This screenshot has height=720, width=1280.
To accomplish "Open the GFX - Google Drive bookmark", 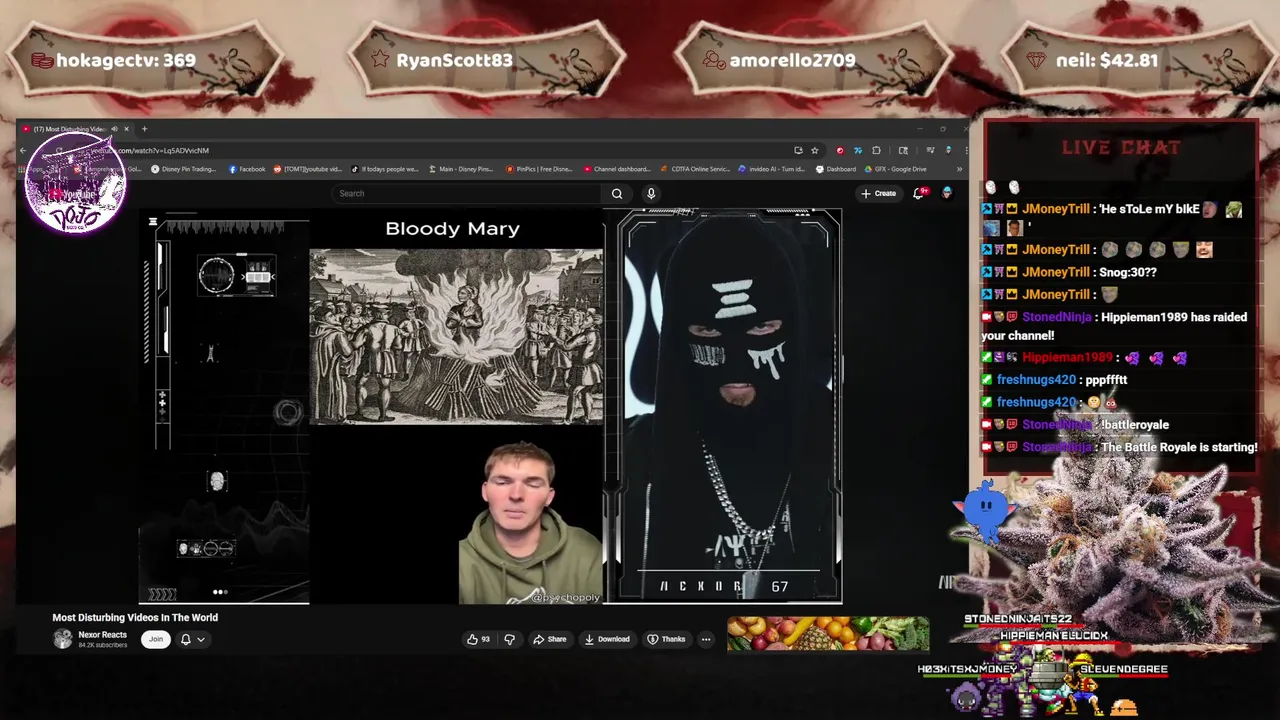I will click(895, 169).
